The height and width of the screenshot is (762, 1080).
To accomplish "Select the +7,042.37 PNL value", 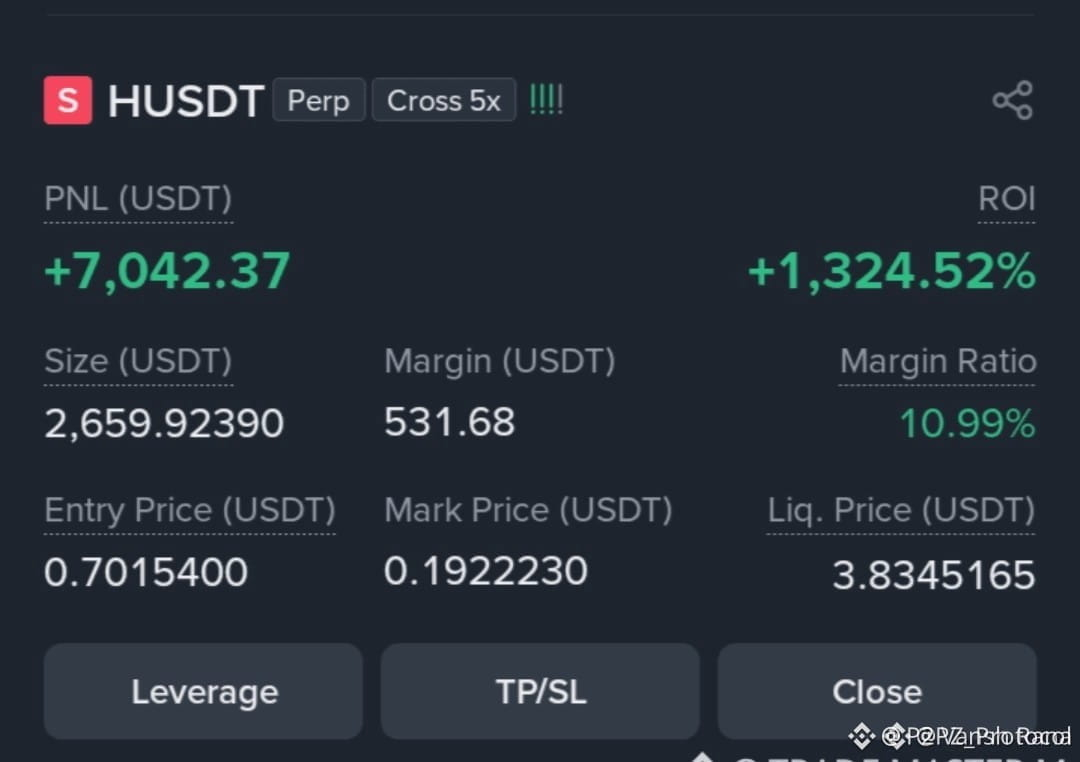I will [x=167, y=271].
